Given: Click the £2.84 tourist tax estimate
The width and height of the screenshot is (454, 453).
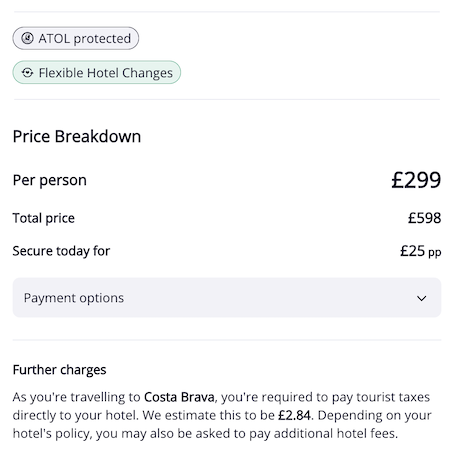Looking at the screenshot, I should pos(294,415).
